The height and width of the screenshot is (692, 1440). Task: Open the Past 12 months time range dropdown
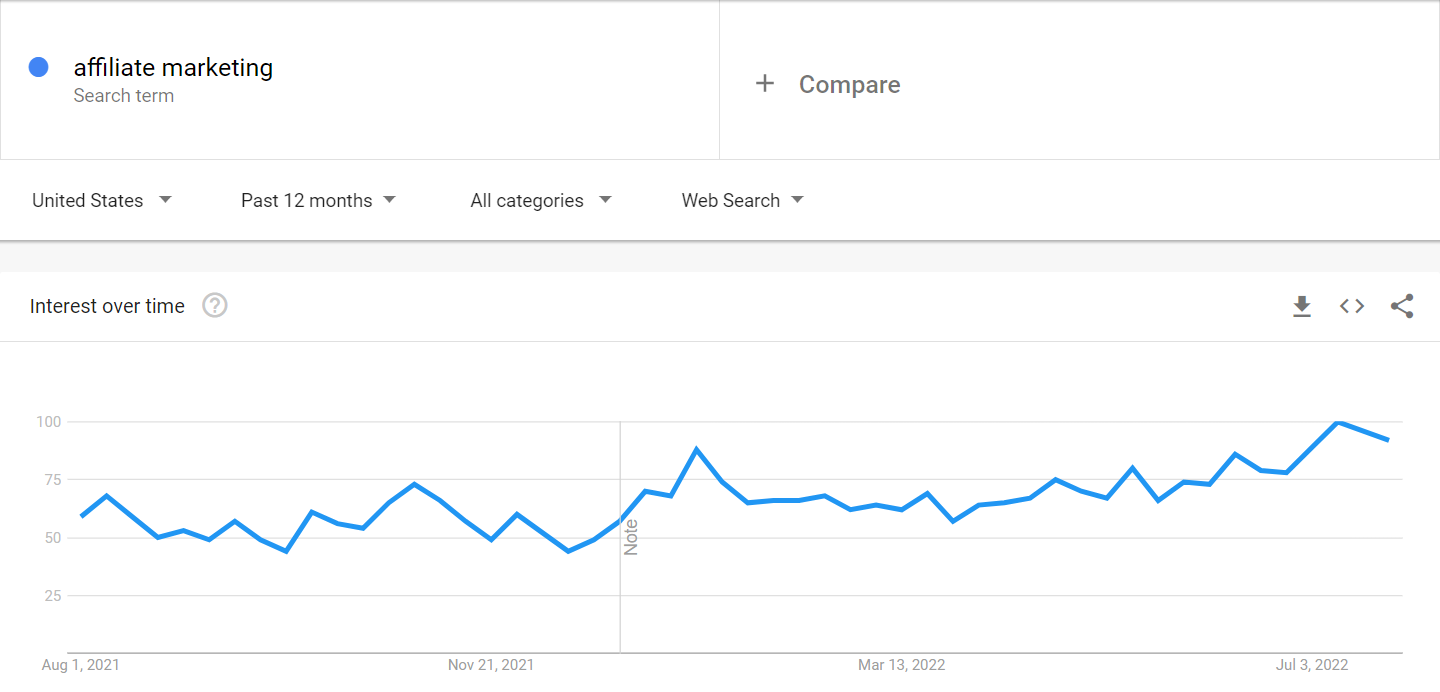(x=318, y=200)
